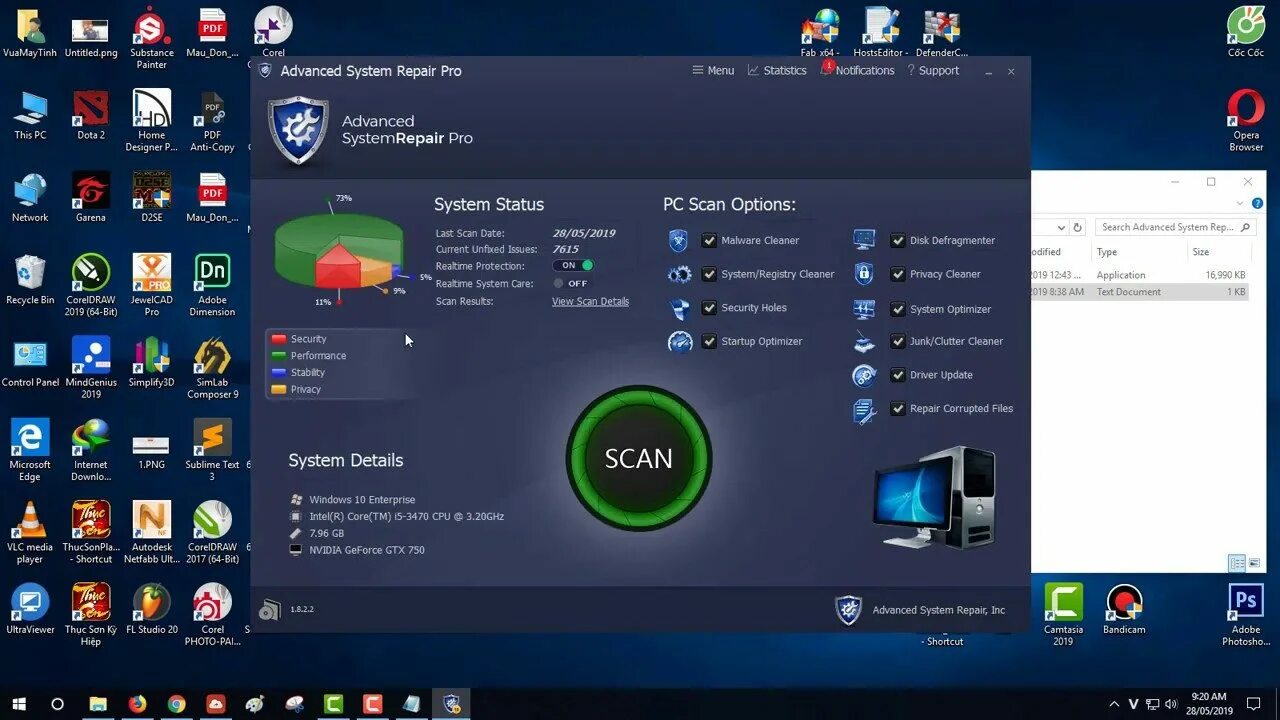Open Opera Browser desktop icon
Viewport: 1280px width, 720px height.
(1246, 121)
